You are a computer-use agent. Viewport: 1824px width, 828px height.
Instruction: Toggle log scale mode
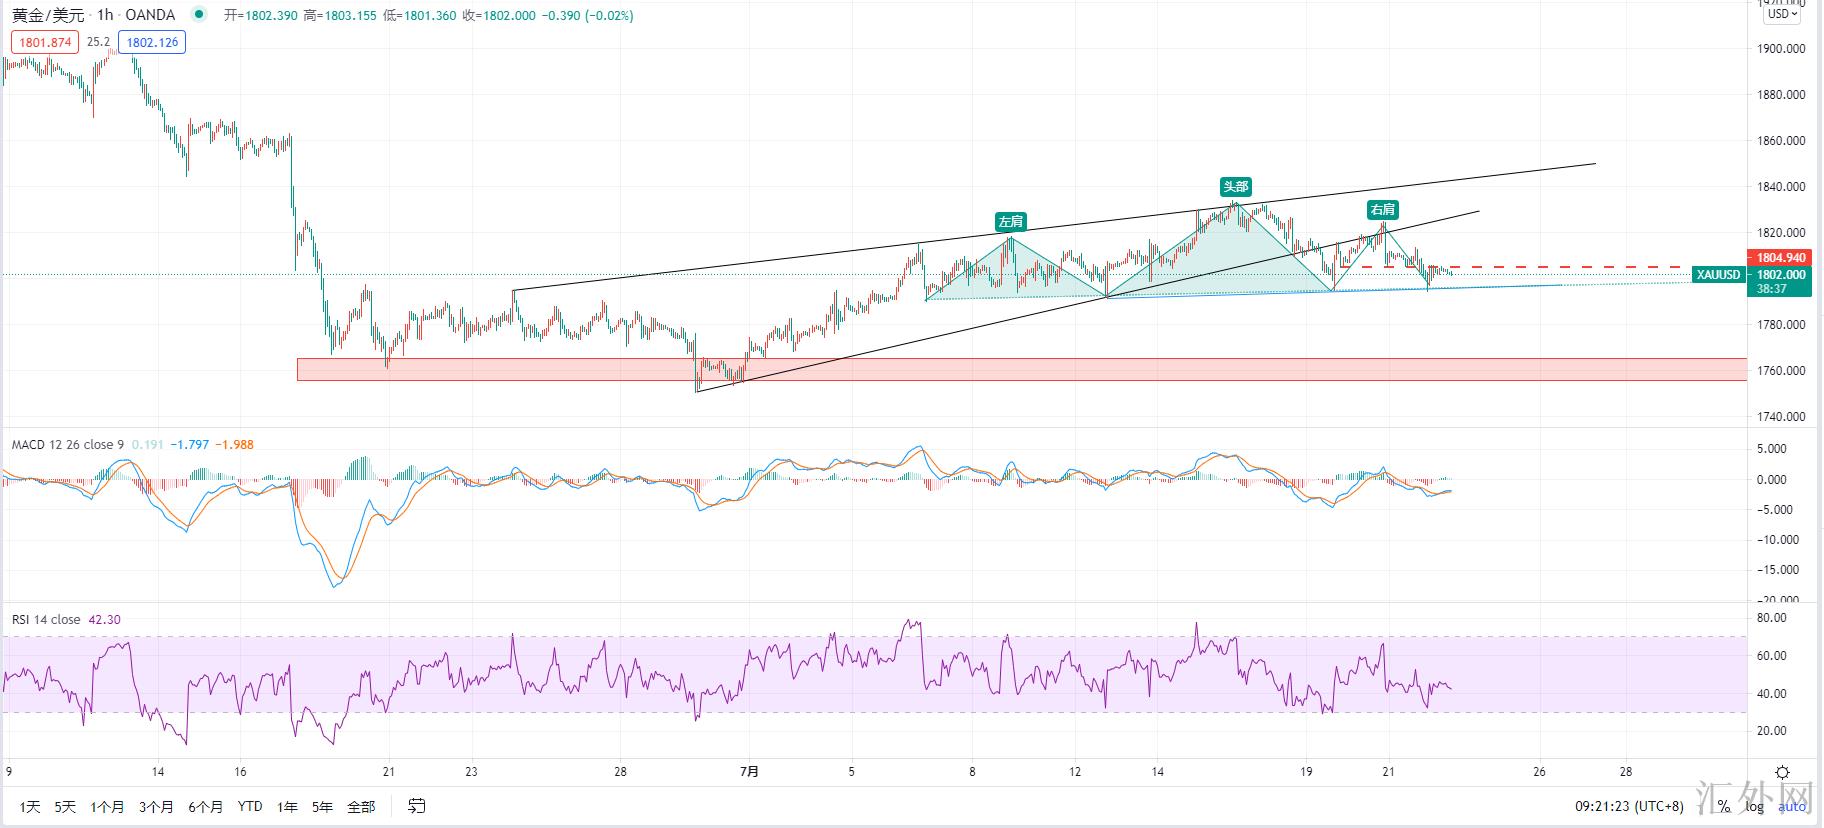1754,806
